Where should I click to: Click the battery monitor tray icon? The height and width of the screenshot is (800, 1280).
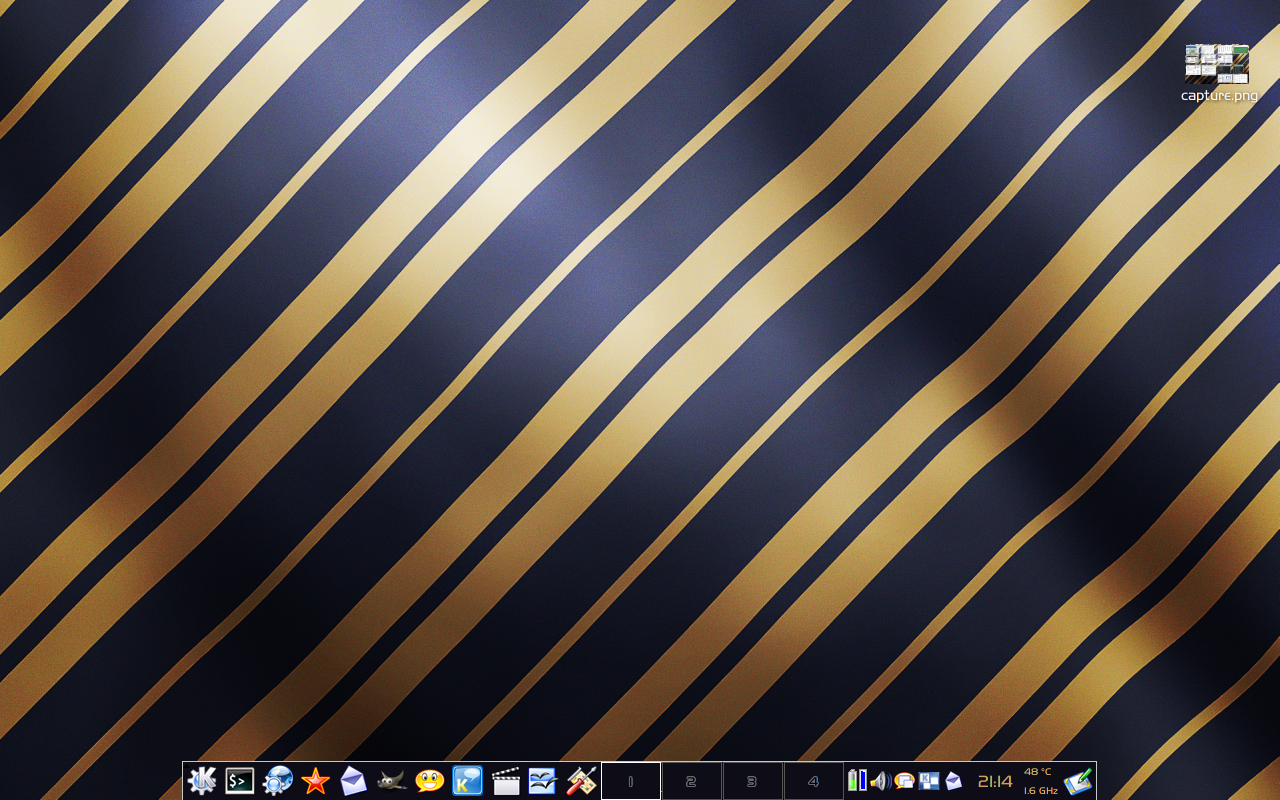point(857,781)
